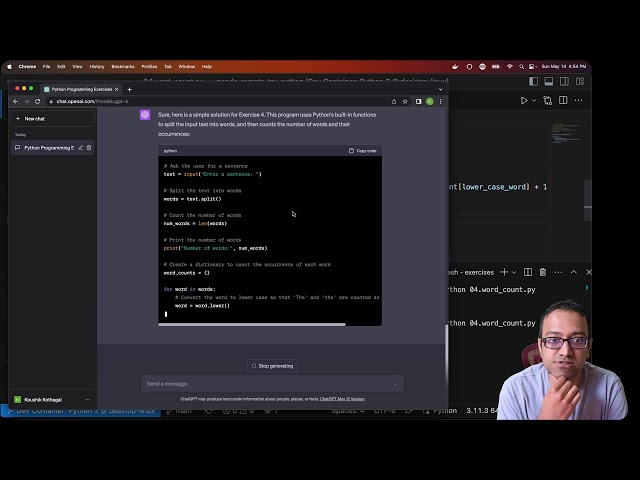Open terminal panel more actions dots

[x=558, y=272]
